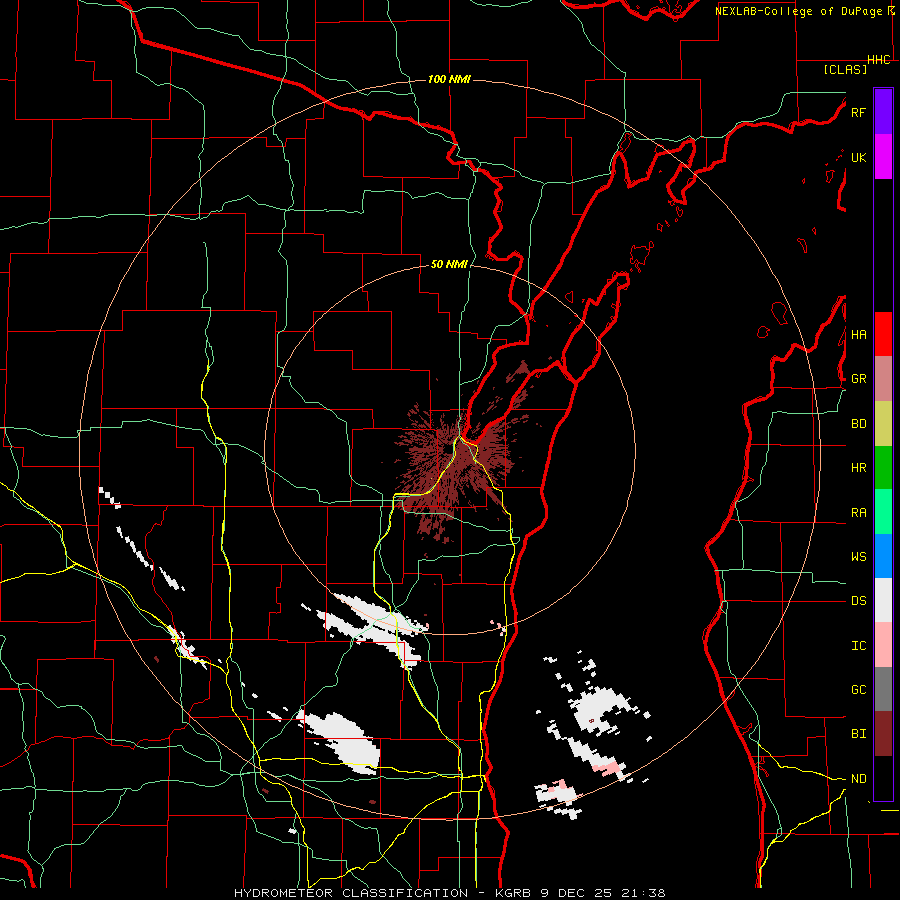The image size is (900, 900).
Task: Click the gray GC legend color swatch
Action: click(883, 689)
